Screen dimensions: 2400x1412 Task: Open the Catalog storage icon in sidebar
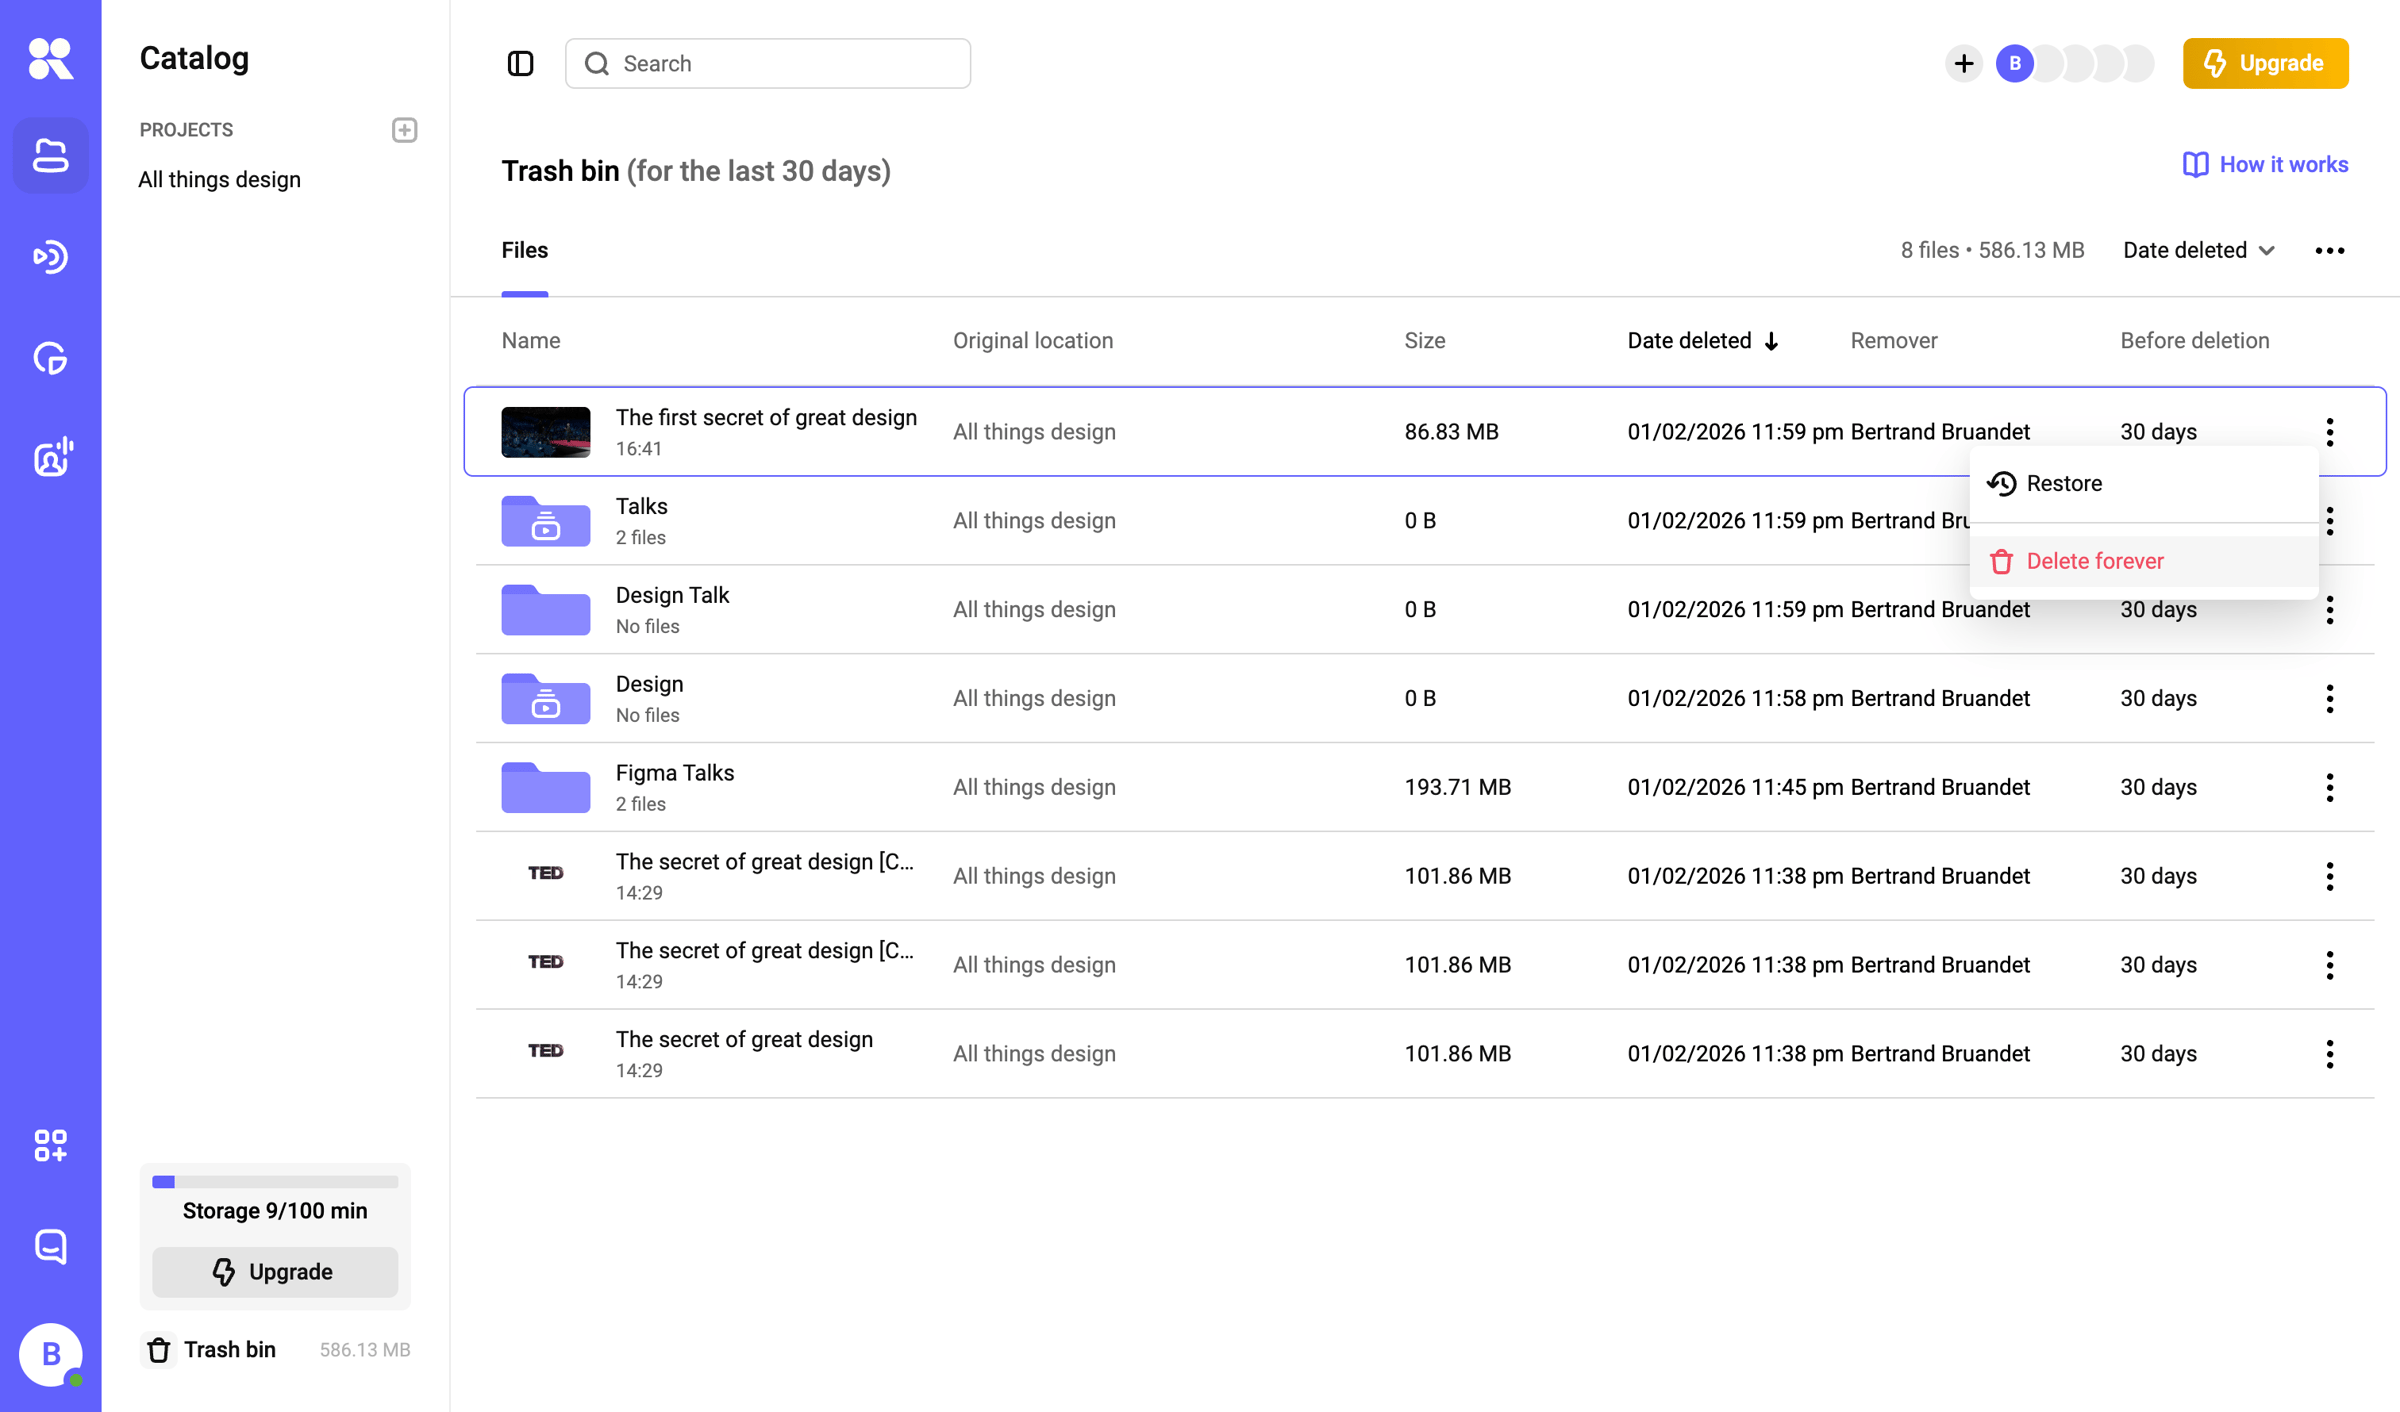50,156
